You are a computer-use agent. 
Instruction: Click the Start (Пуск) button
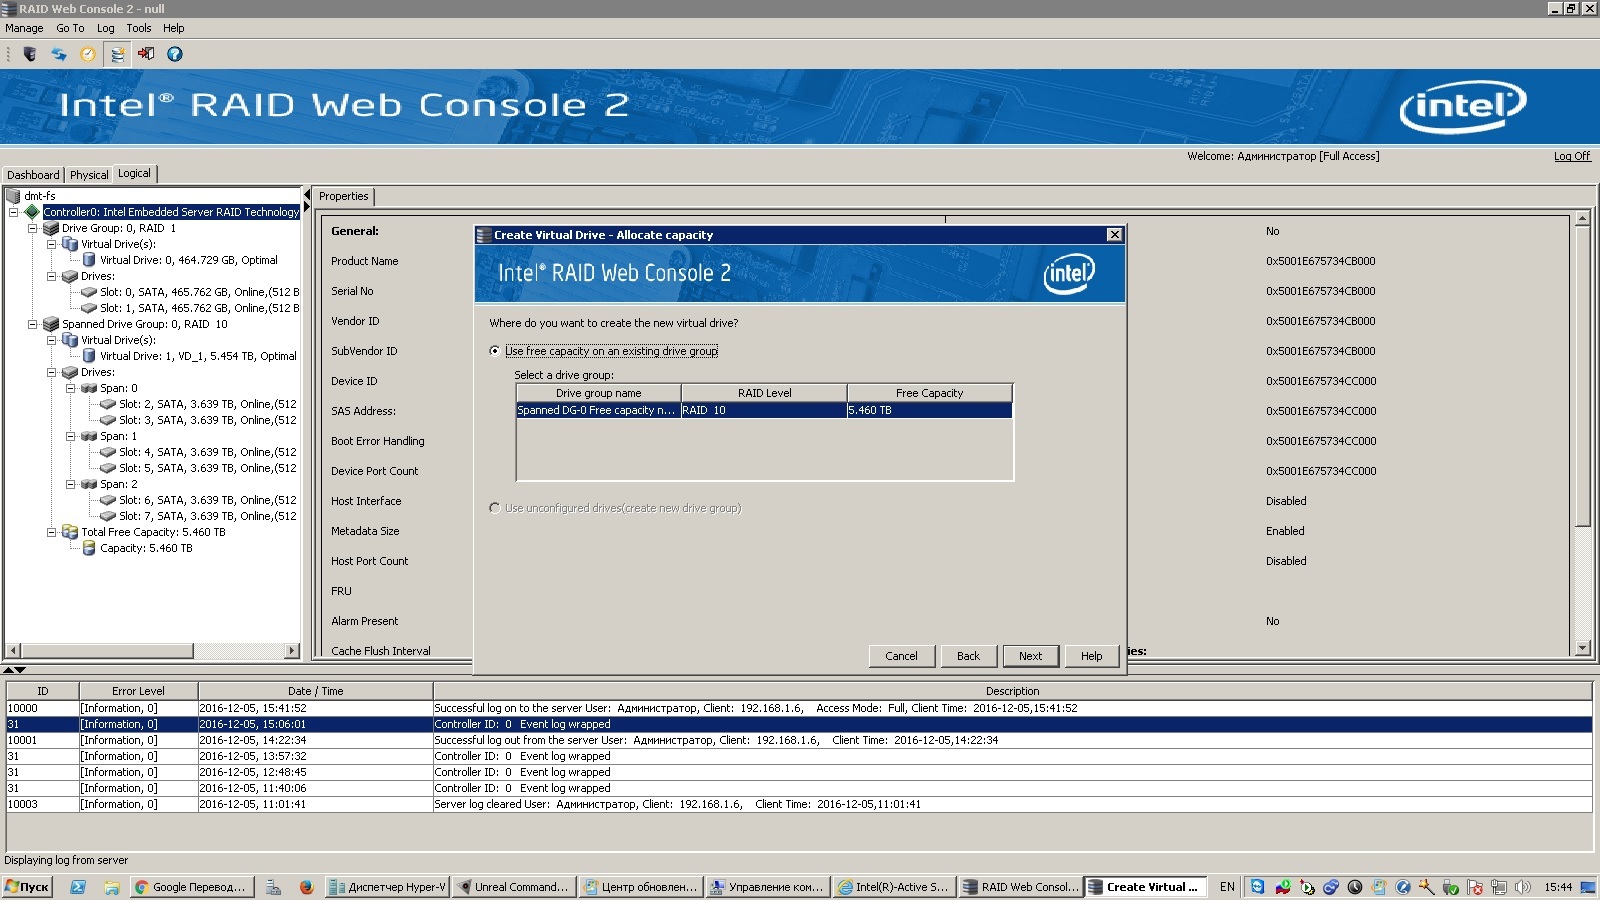(x=27, y=887)
